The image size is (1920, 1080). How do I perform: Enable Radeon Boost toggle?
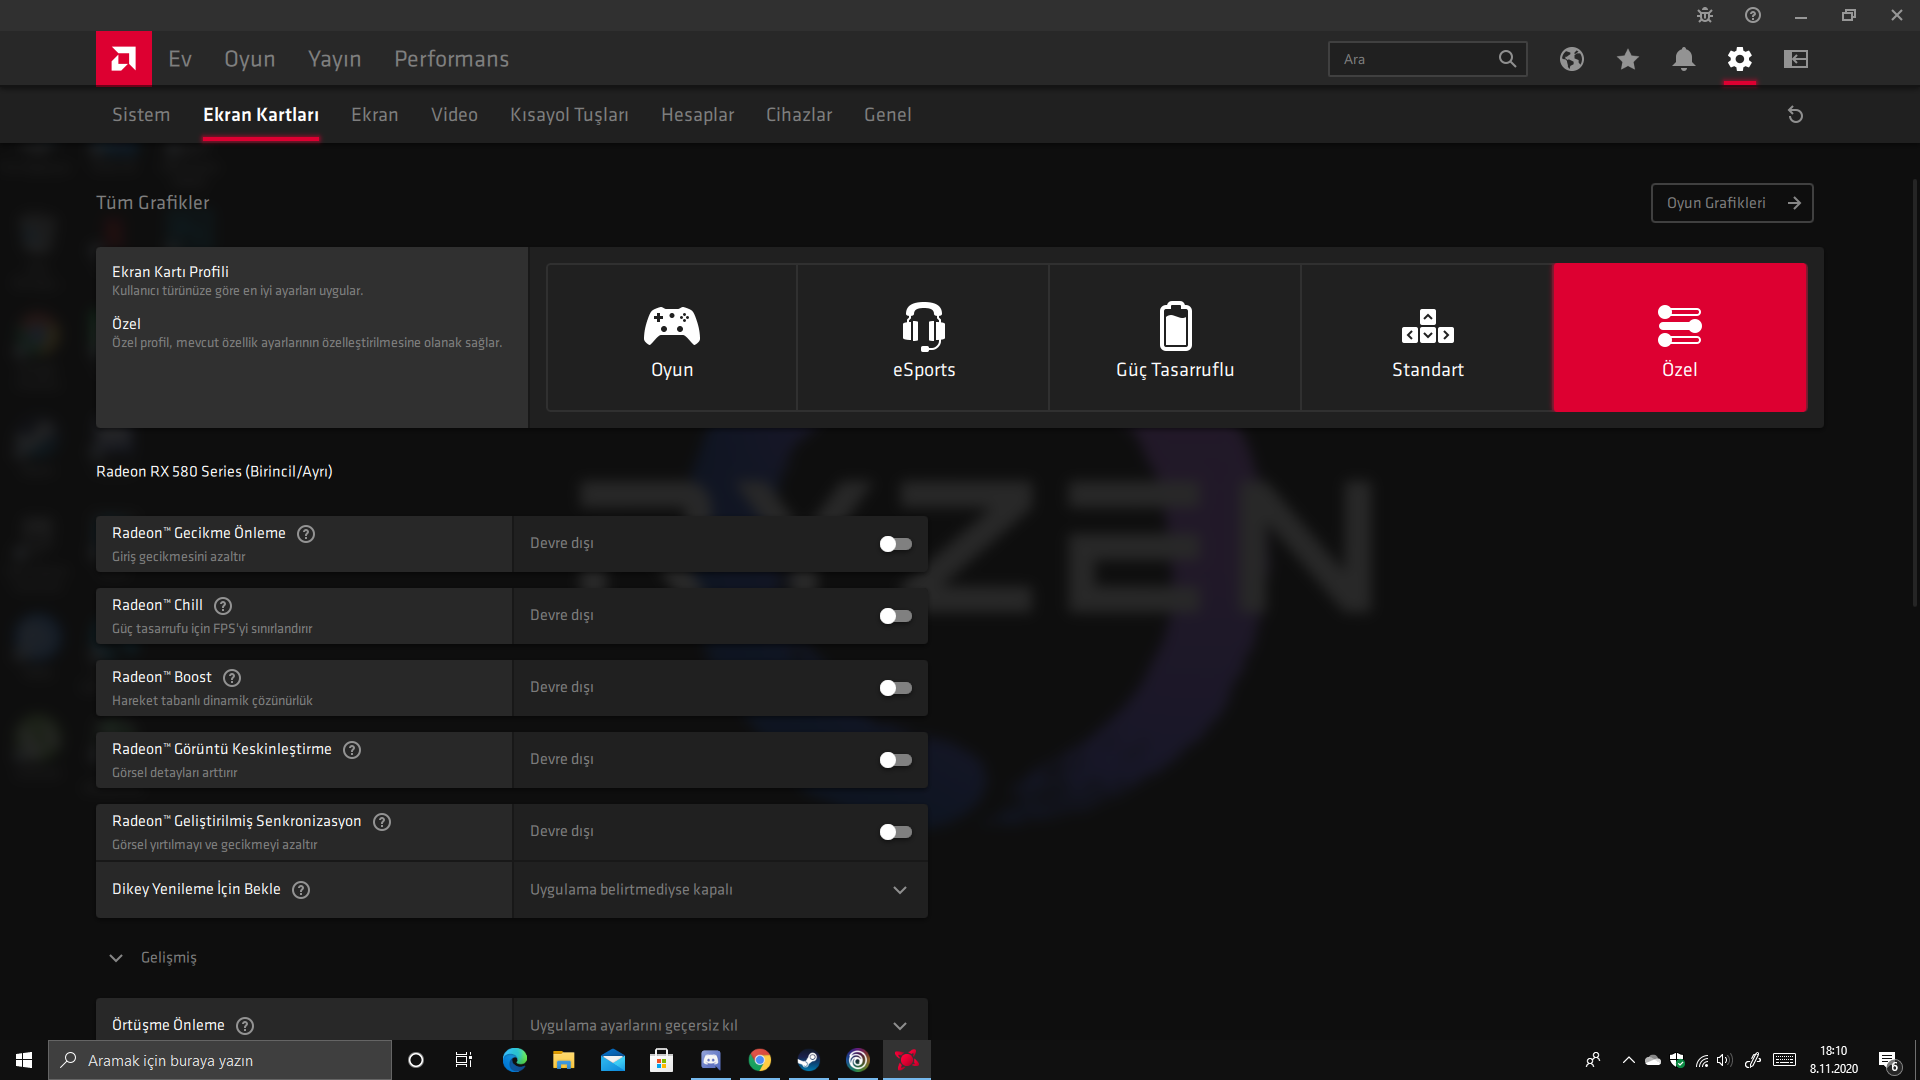pos(895,688)
